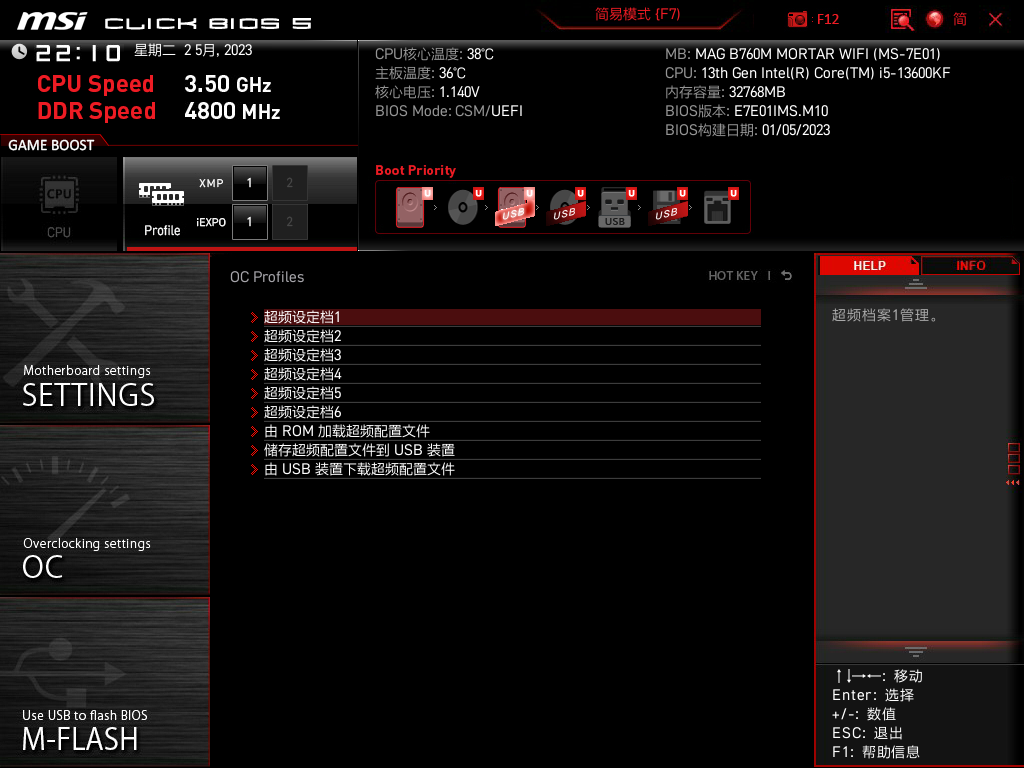
Task: Select the network boot device icon
Action: point(718,205)
